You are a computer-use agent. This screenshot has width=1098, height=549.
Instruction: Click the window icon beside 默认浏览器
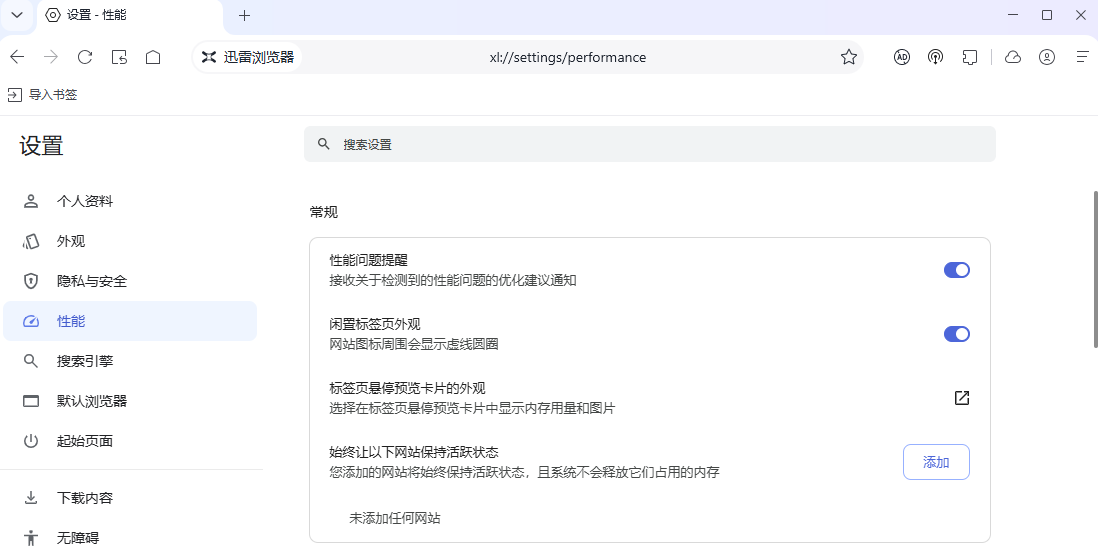tap(31, 401)
